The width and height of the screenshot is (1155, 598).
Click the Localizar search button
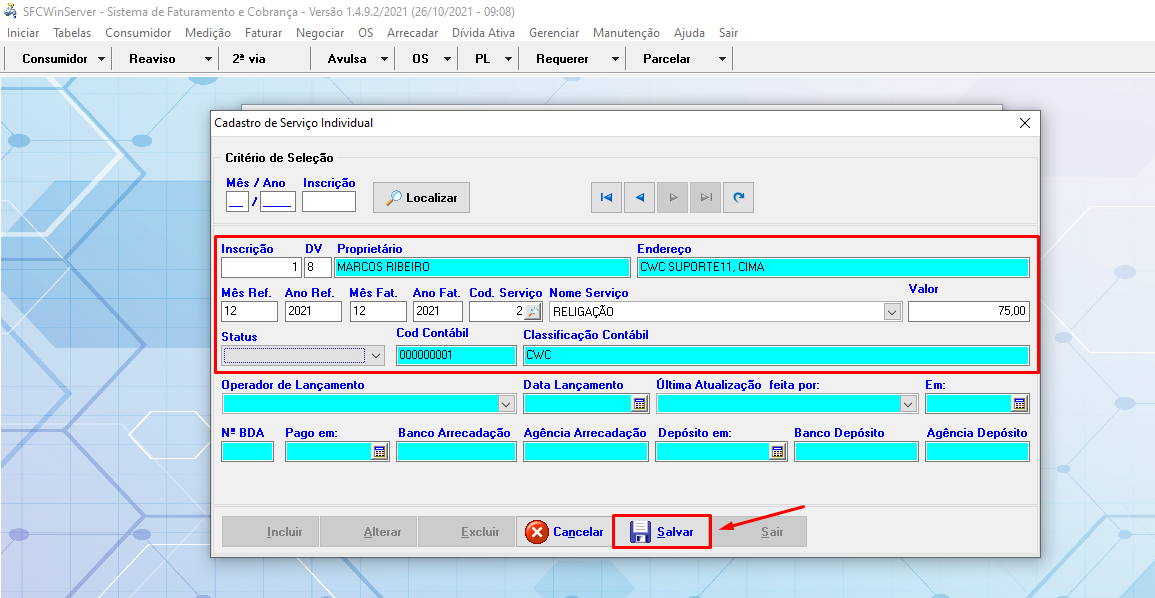point(421,198)
